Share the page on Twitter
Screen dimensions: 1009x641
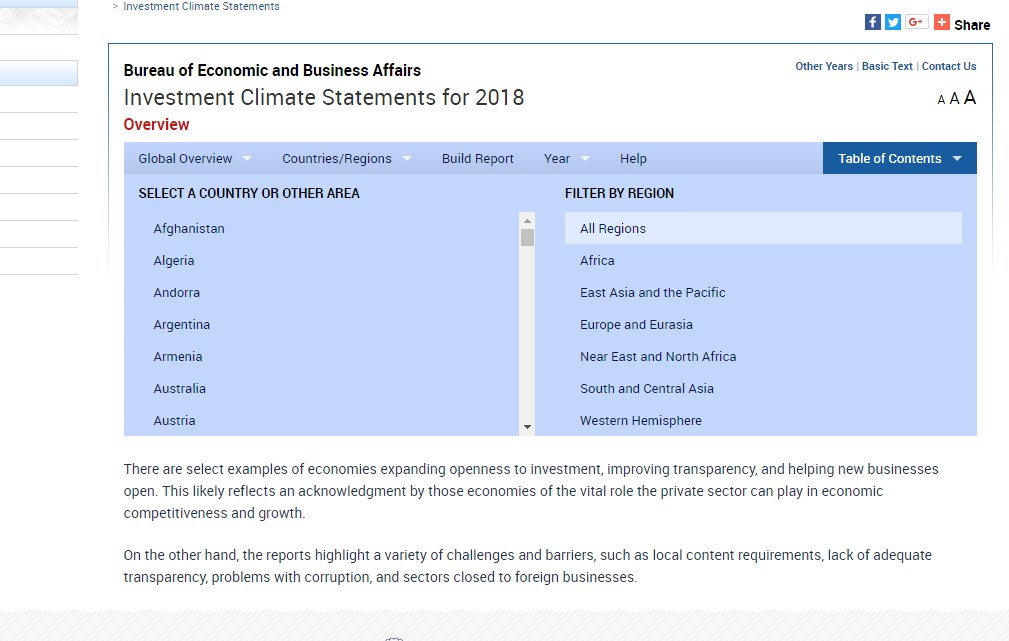[893, 22]
